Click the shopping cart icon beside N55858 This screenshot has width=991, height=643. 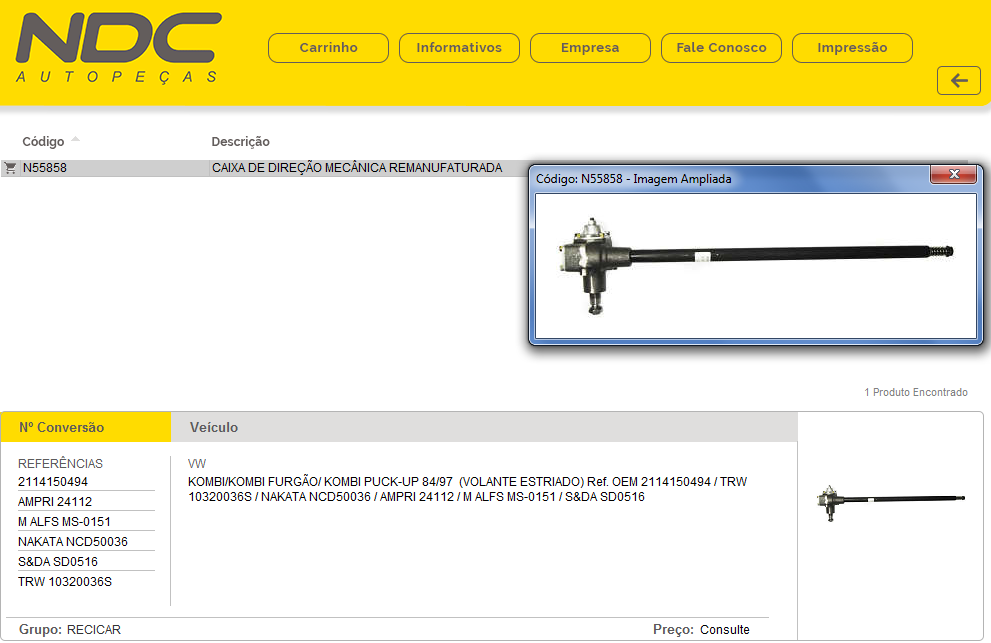[x=10, y=168]
